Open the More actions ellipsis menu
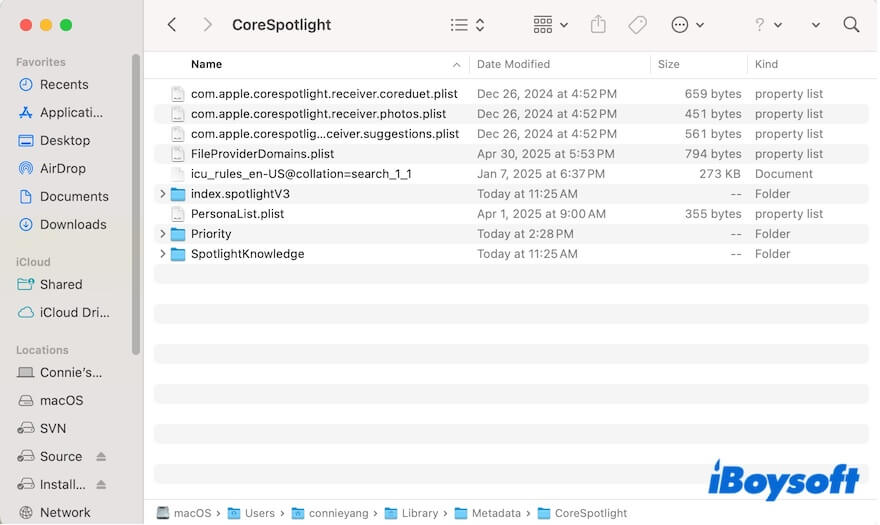The image size is (880, 525). tap(687, 25)
